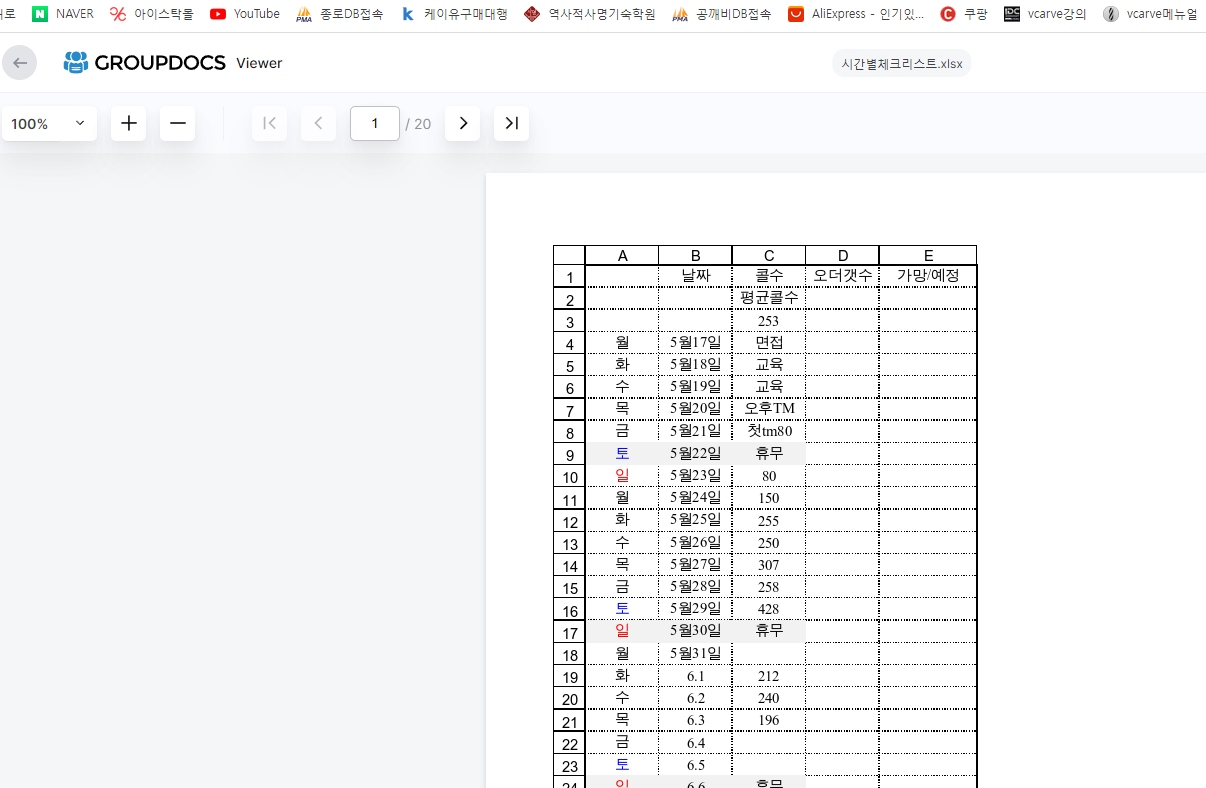Select column B header

tap(695, 255)
